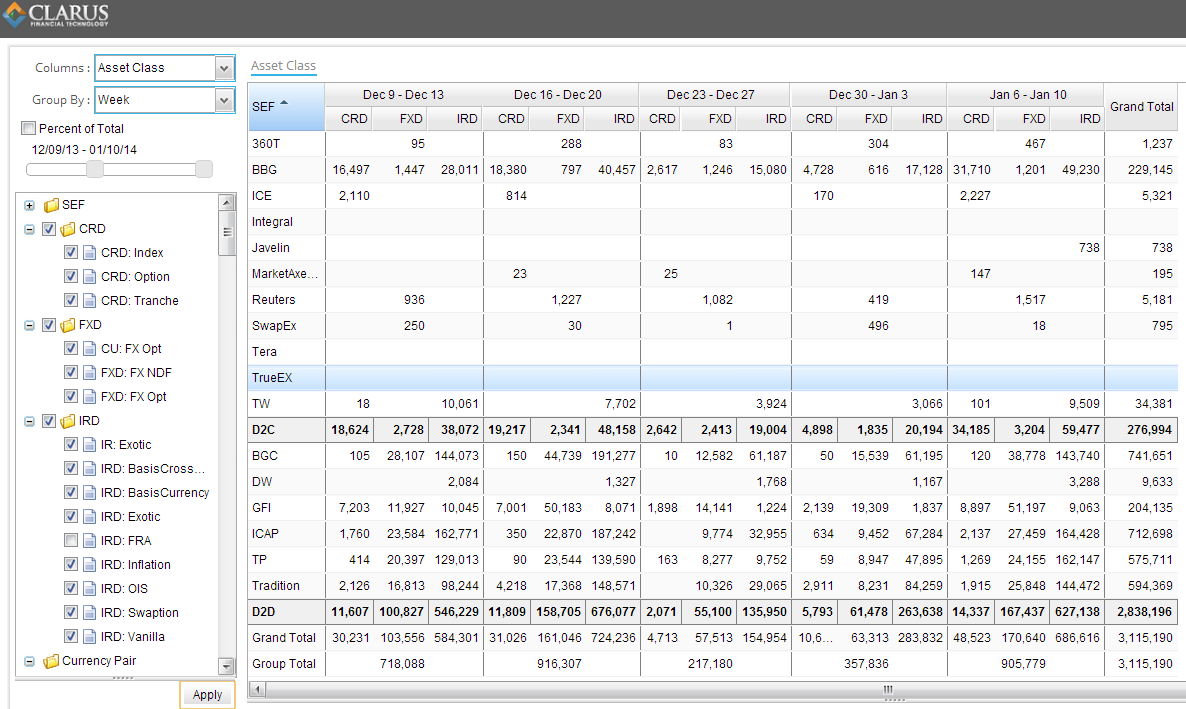
Task: Uncheck the FXD folder checkbox
Action: (x=49, y=325)
